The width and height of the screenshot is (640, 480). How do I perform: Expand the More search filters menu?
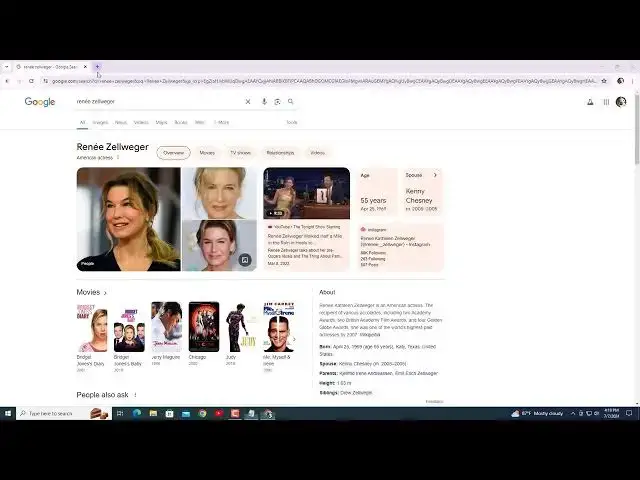[x=221, y=122]
